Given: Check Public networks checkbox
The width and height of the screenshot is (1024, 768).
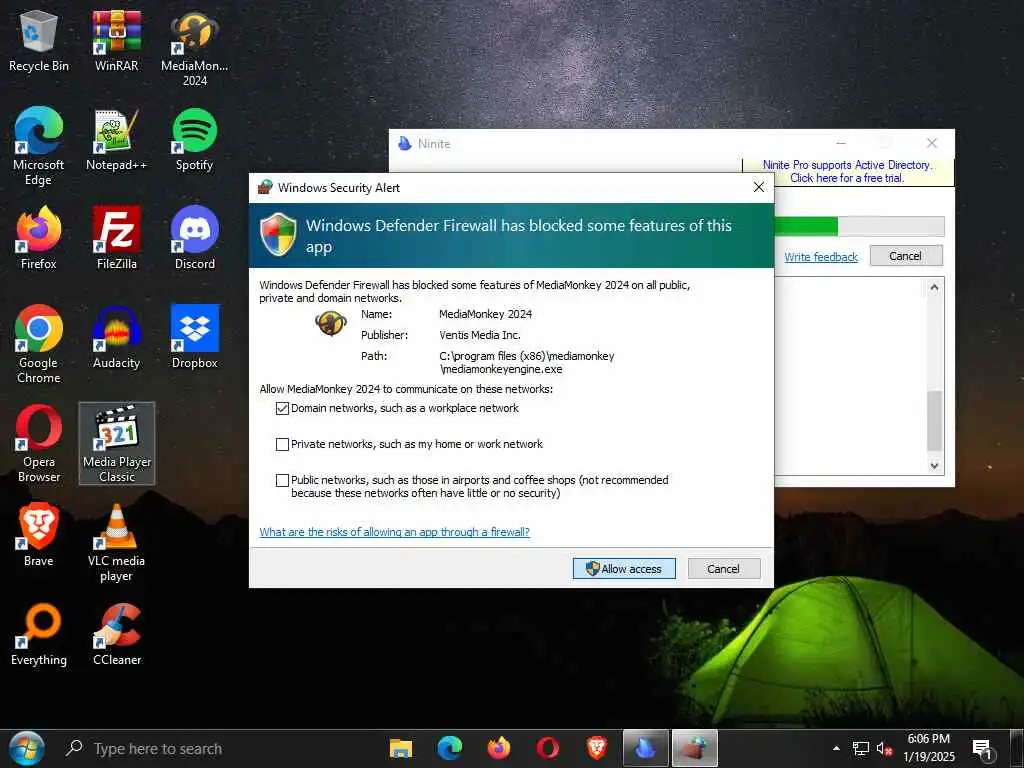Looking at the screenshot, I should [282, 481].
